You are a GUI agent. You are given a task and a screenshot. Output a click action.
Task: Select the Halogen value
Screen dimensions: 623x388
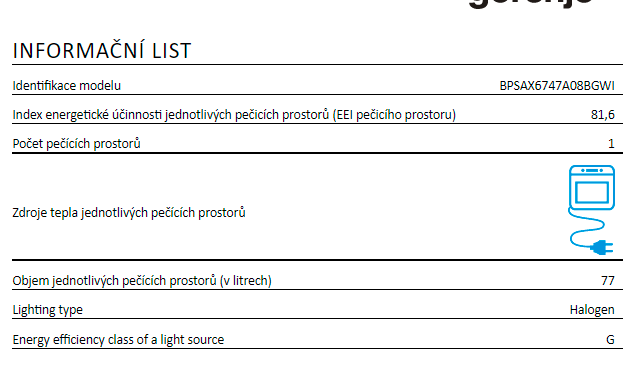pos(592,310)
